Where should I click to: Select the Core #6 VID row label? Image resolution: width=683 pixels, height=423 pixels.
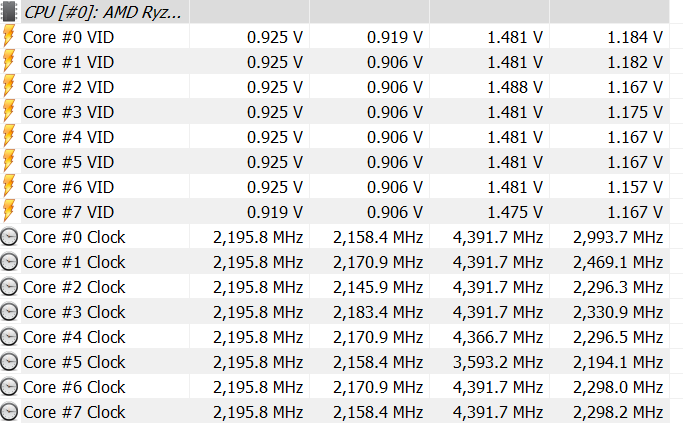click(x=68, y=186)
